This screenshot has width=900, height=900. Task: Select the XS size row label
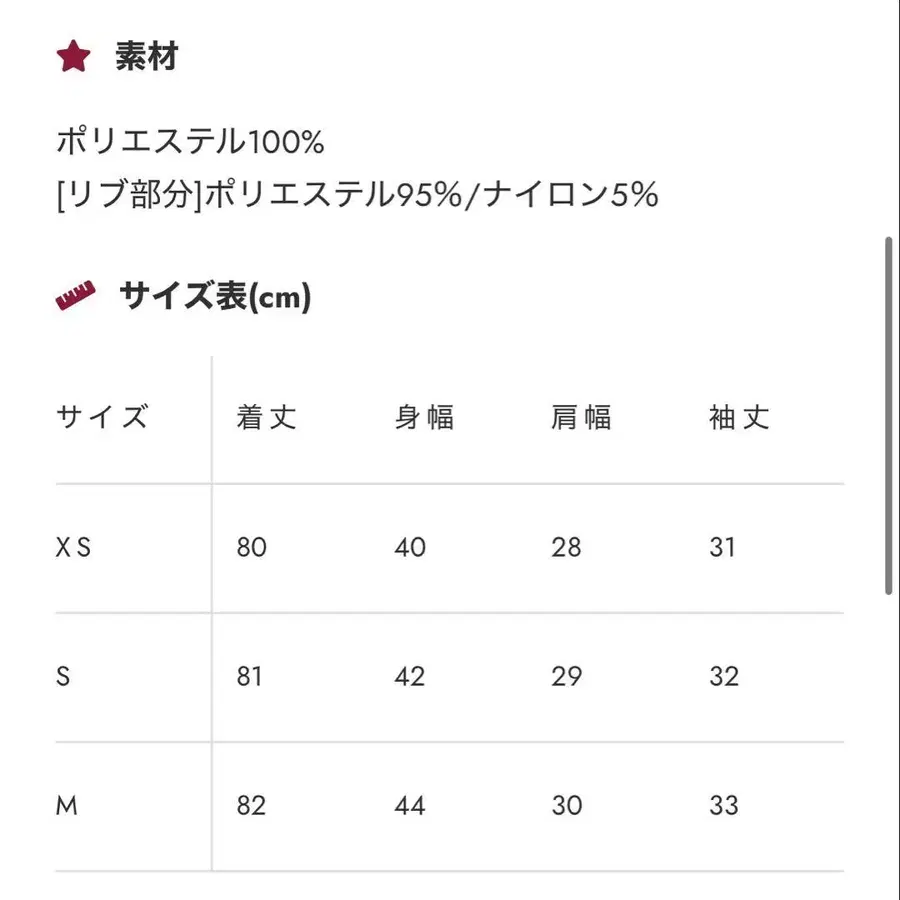click(x=73, y=547)
